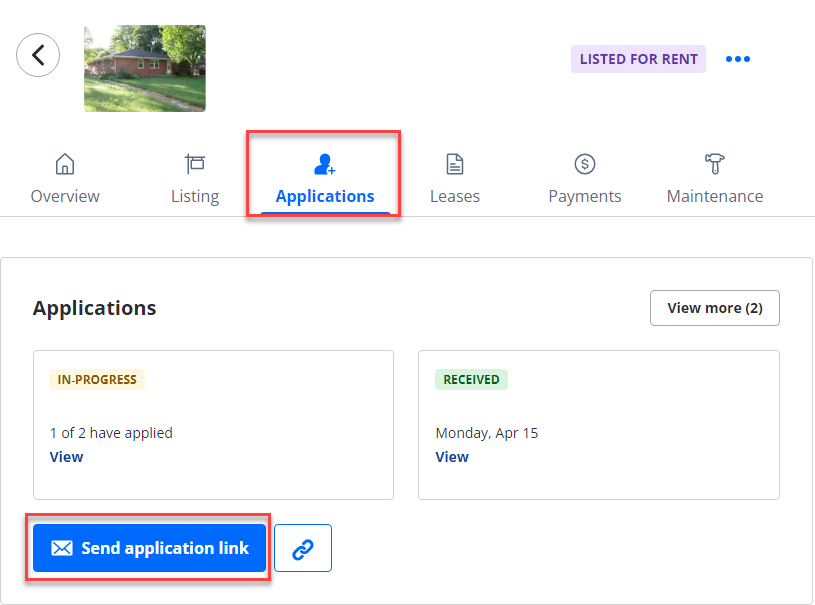815x605 pixels.
Task: Click the back arrow at top left
Action: coord(38,54)
